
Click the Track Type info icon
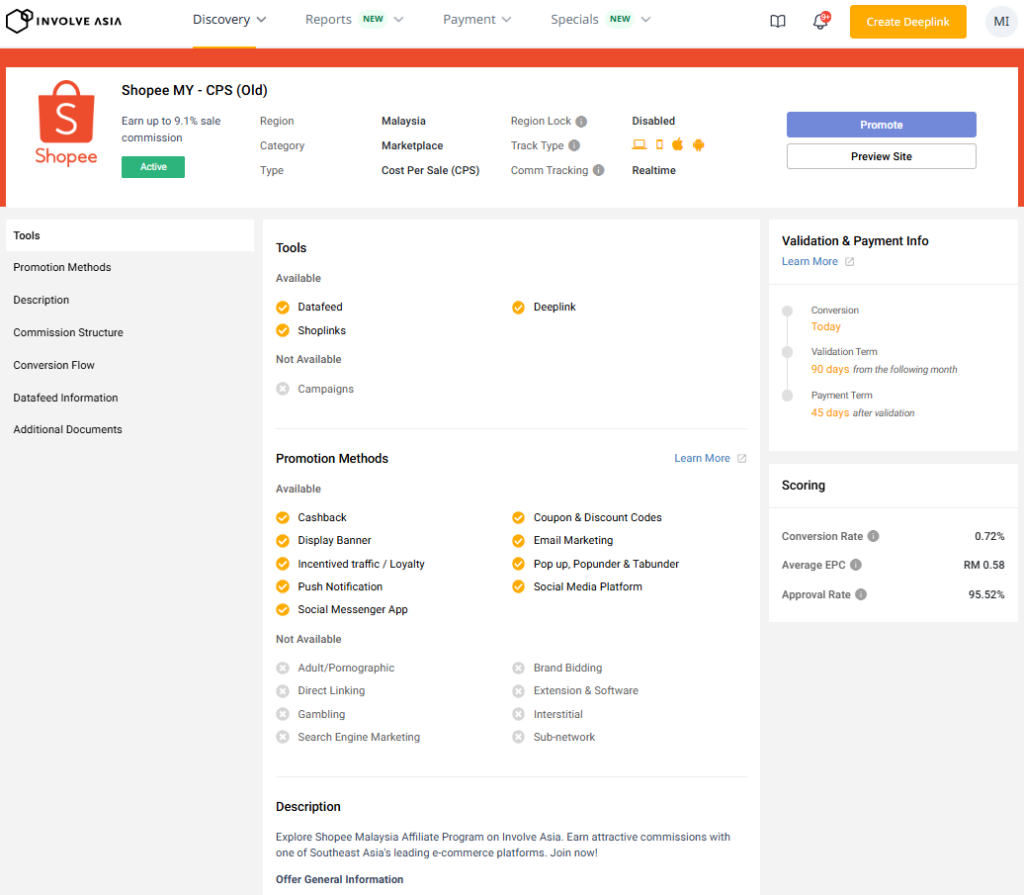point(574,146)
